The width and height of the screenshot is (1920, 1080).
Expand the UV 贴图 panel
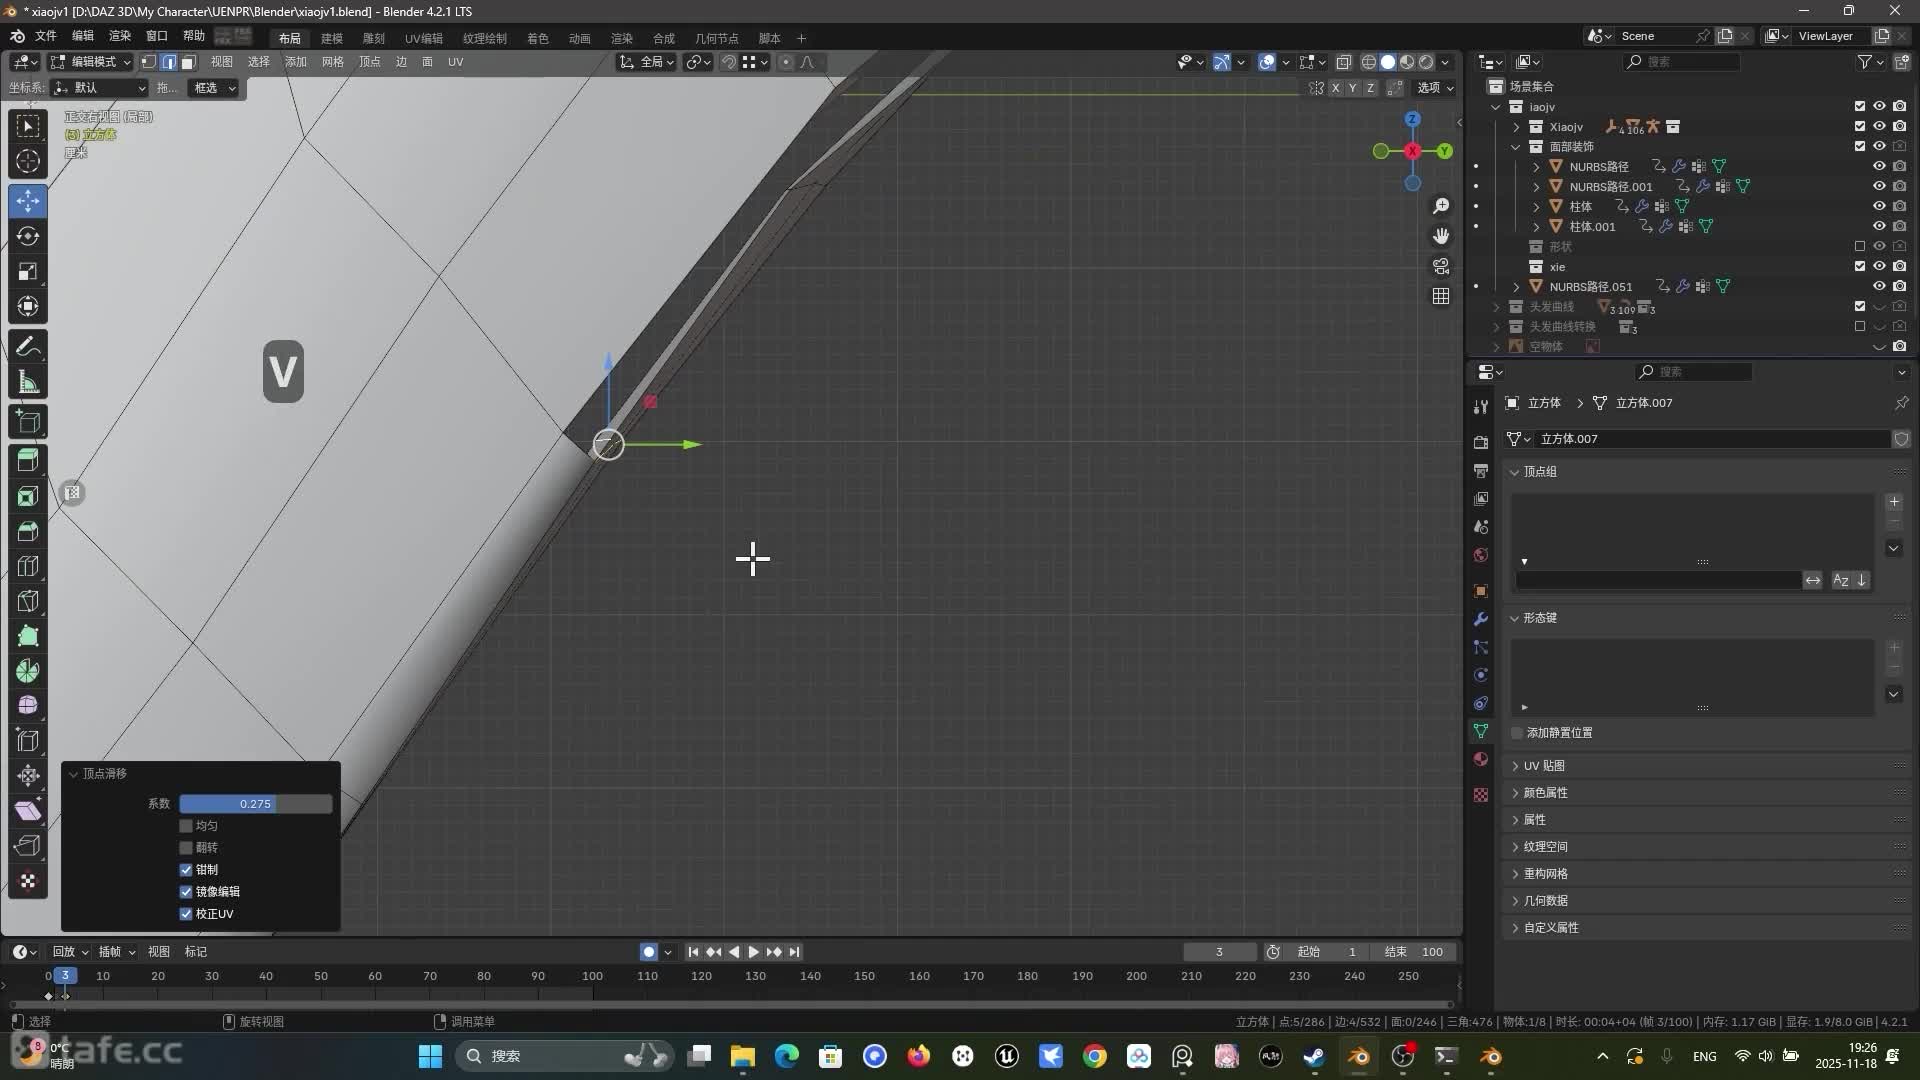click(1544, 766)
